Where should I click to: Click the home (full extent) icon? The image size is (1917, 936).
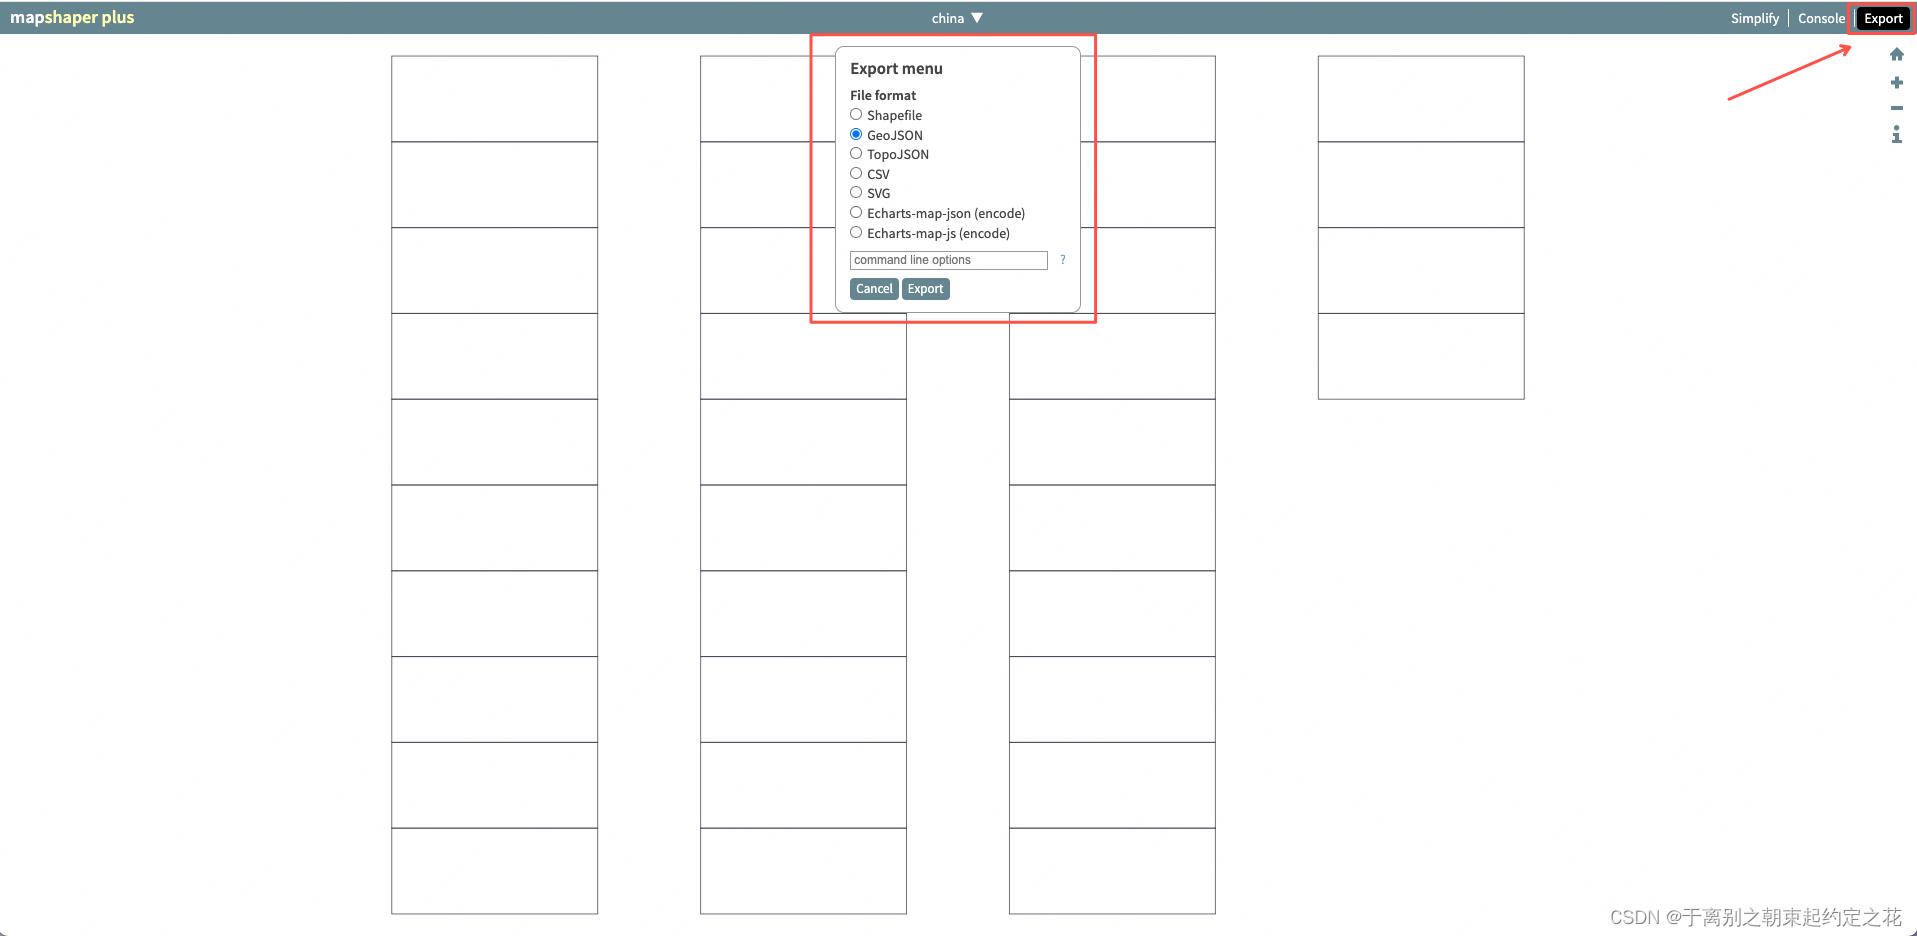tap(1896, 55)
